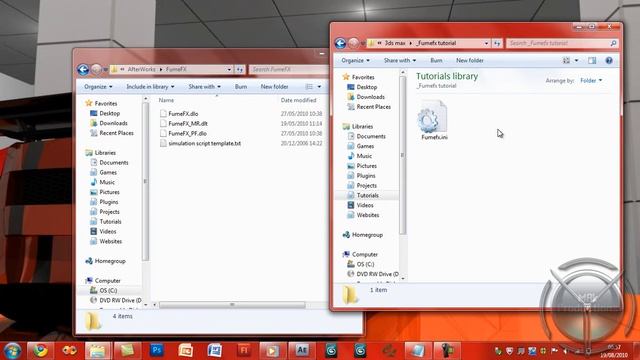
Task: Select simulation script template.txt file
Action: [204, 143]
